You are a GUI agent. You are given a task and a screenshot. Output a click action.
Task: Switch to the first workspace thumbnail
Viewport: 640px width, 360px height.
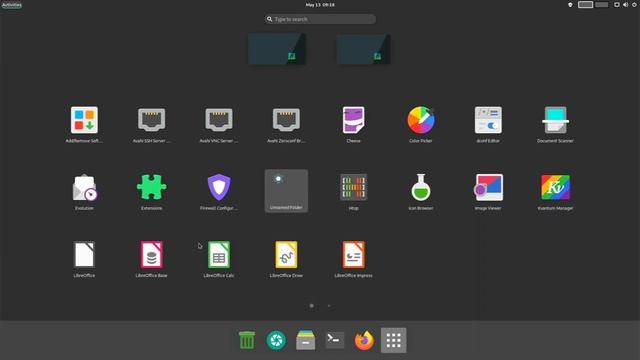coord(277,49)
